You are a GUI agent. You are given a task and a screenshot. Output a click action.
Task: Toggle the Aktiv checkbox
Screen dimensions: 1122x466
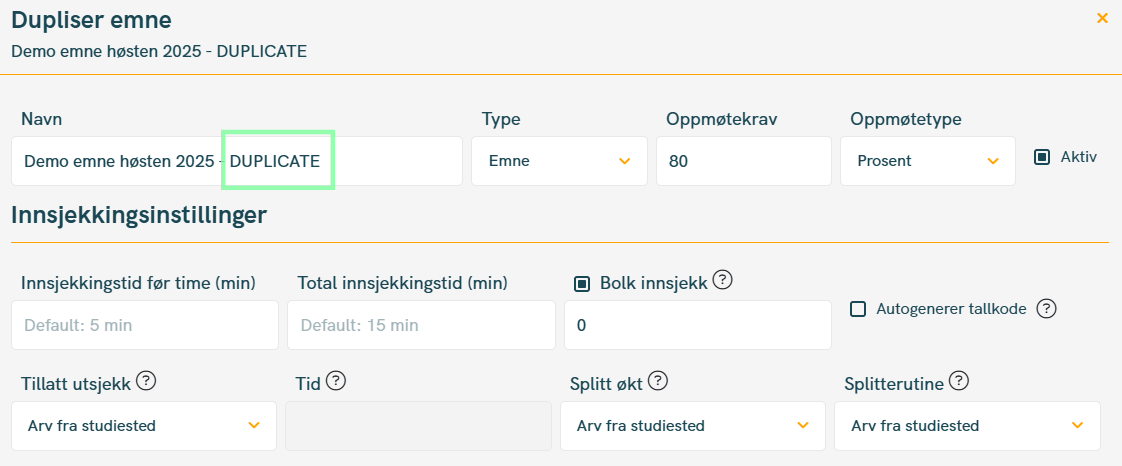1042,157
